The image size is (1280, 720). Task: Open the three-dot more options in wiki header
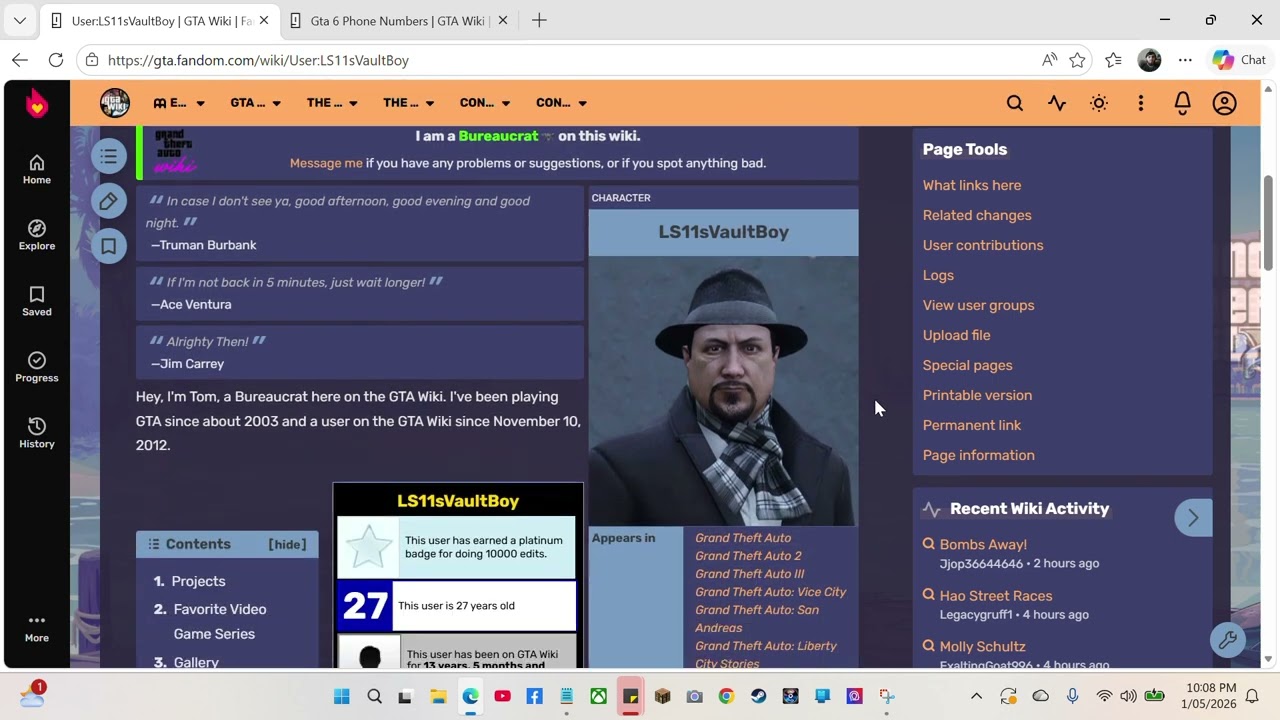(x=1141, y=103)
